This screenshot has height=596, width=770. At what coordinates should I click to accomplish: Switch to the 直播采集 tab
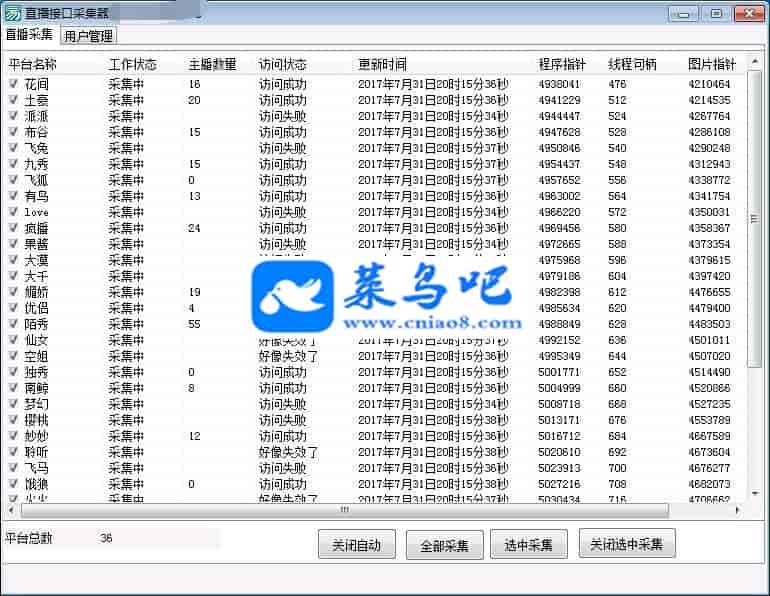(x=29, y=34)
